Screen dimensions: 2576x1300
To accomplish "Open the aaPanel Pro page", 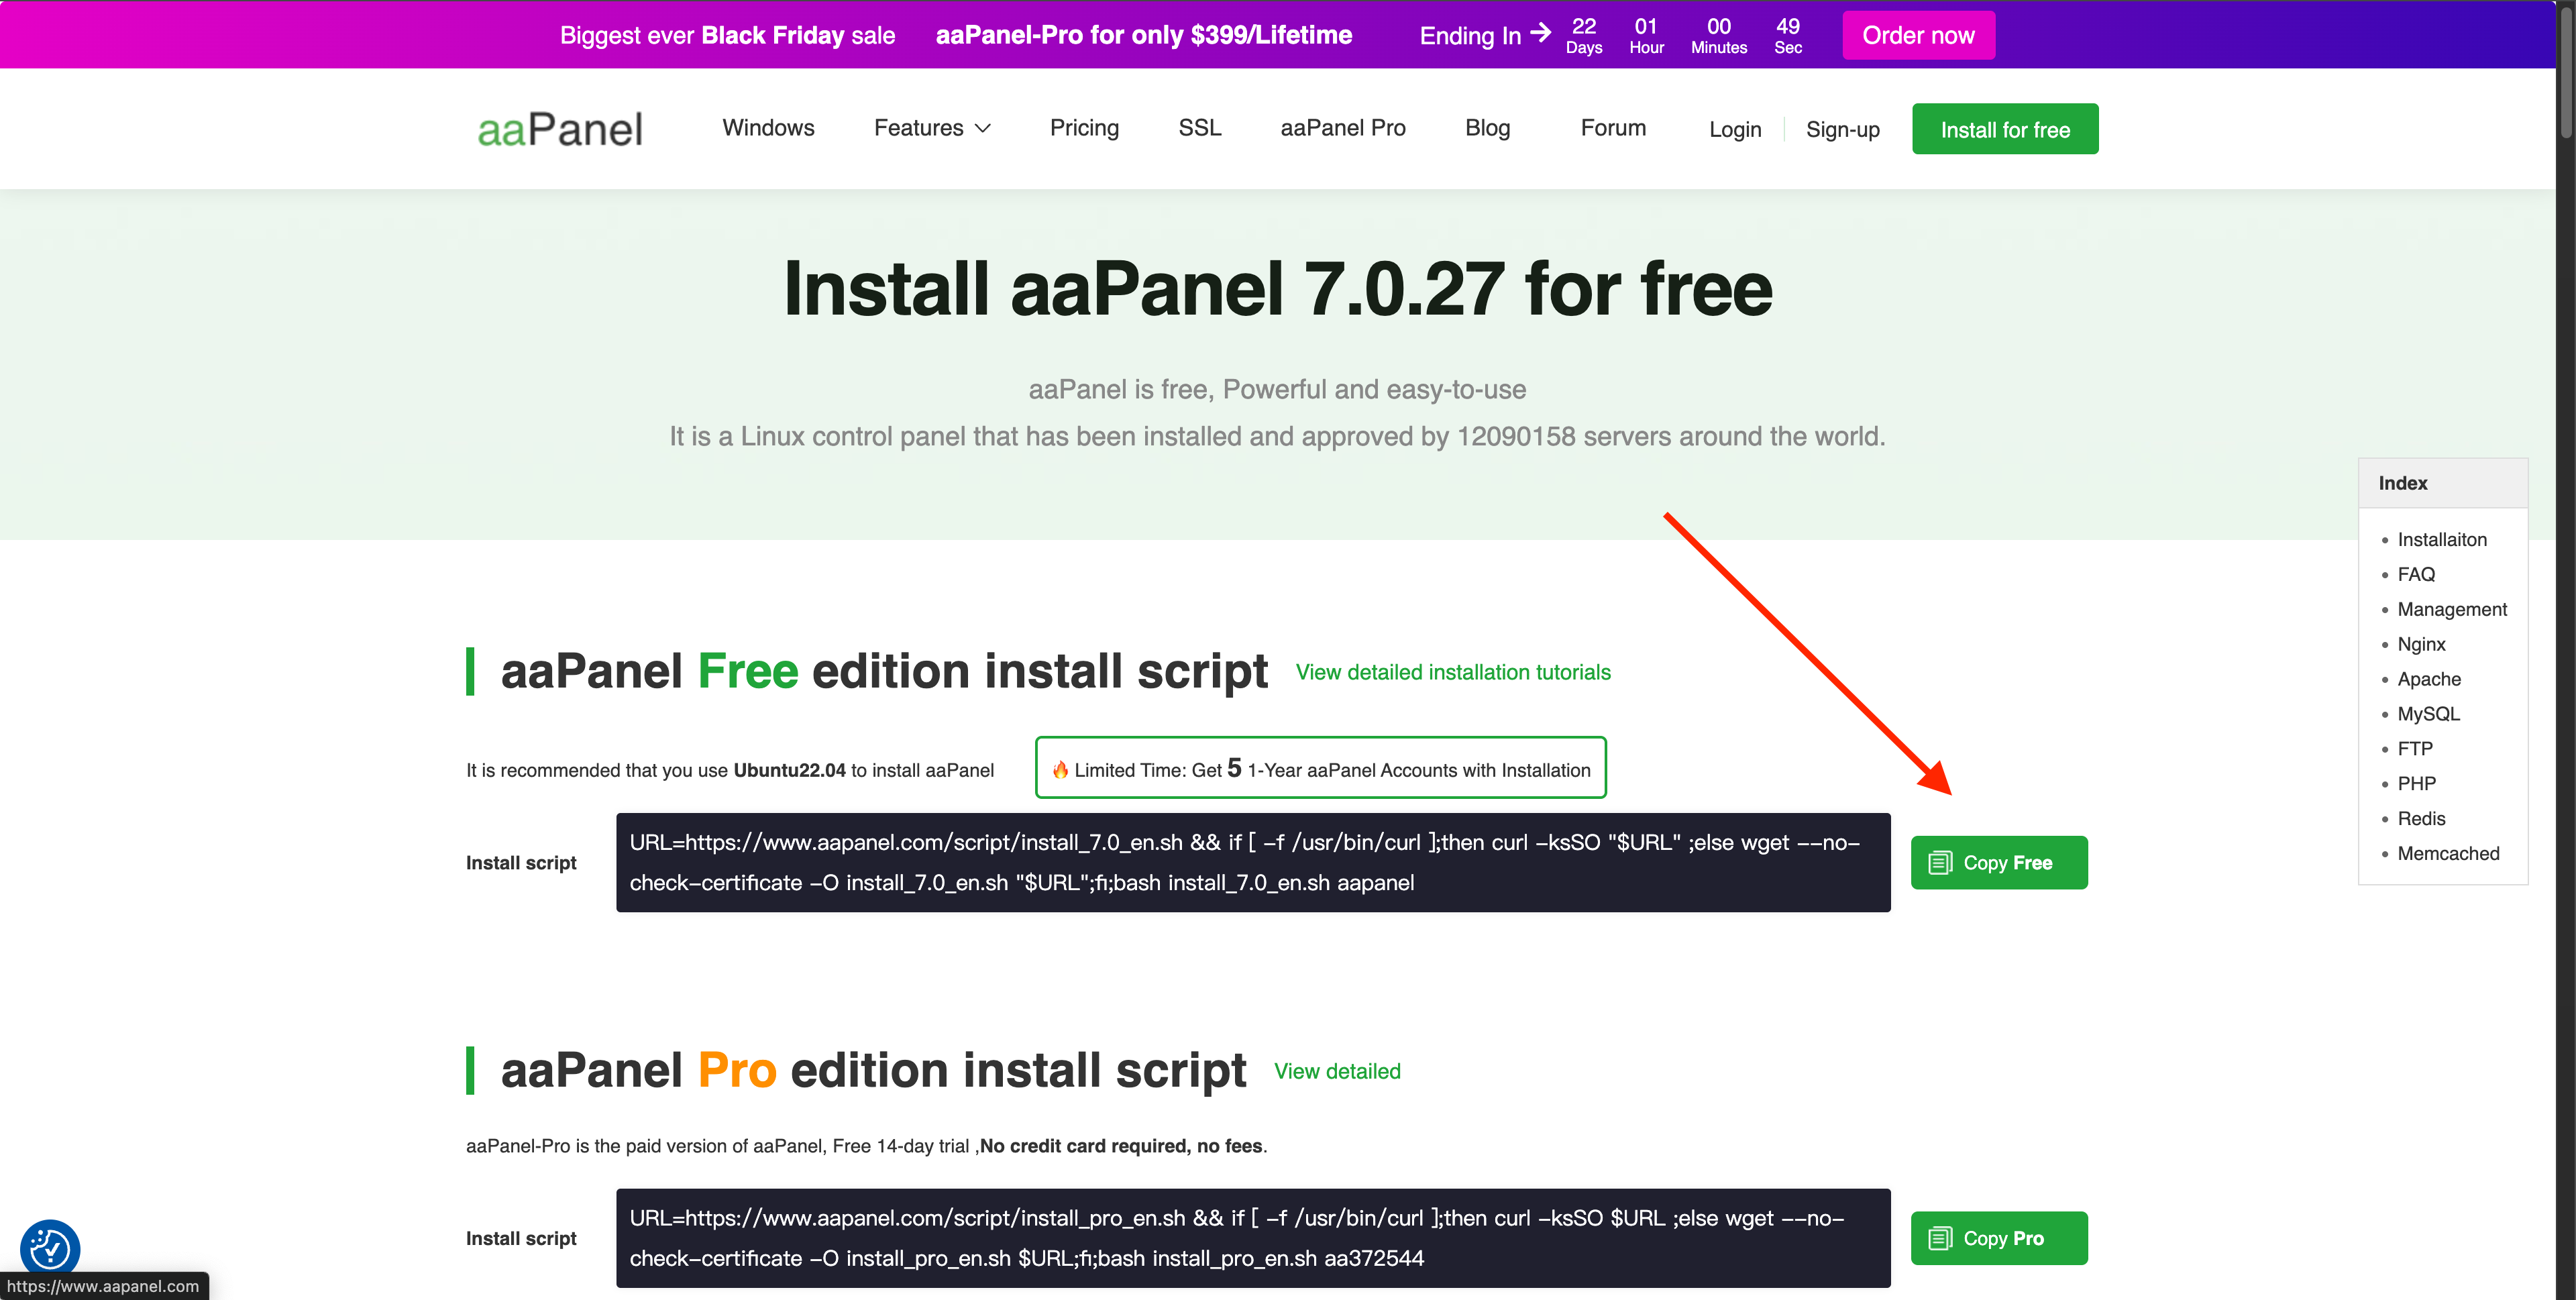I will point(1342,128).
